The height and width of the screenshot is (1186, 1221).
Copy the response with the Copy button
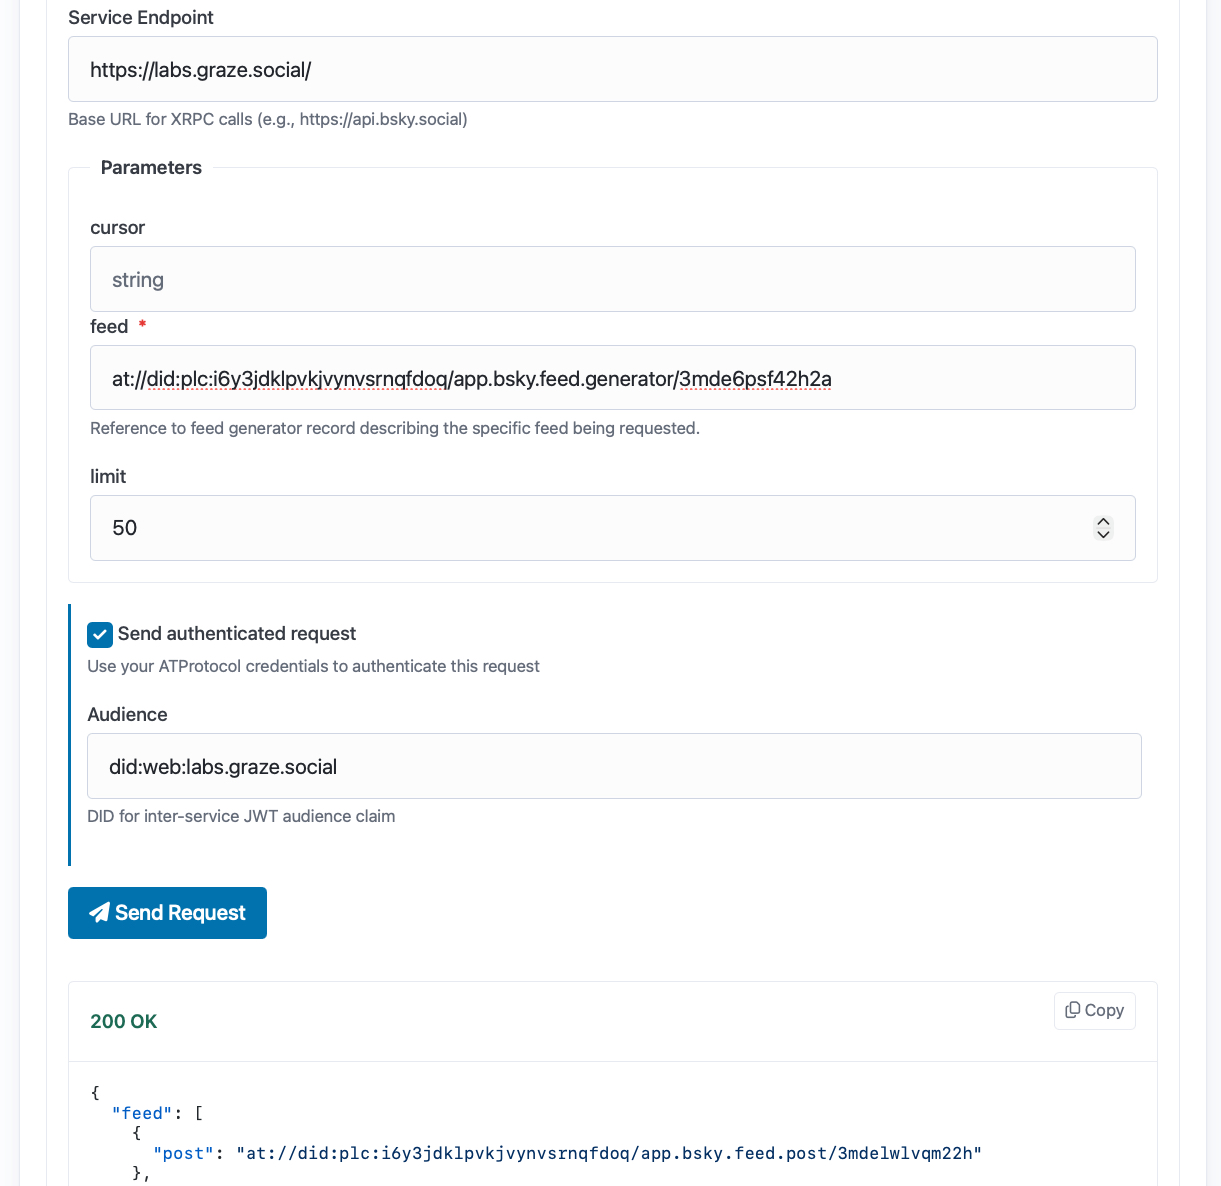tap(1094, 1011)
